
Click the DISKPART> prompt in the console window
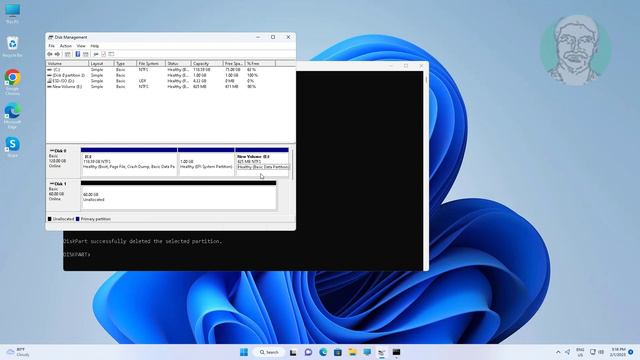[x=77, y=255]
